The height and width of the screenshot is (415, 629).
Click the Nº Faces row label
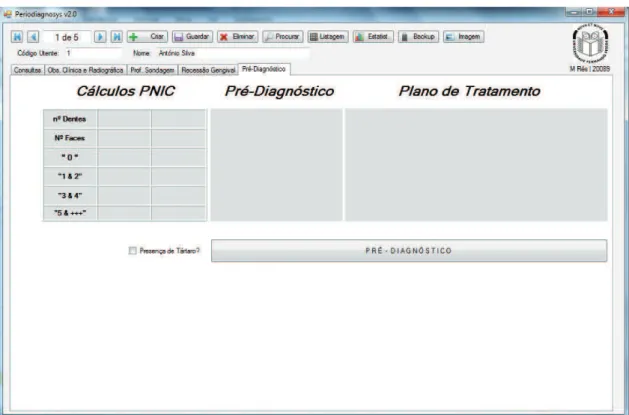click(70, 138)
